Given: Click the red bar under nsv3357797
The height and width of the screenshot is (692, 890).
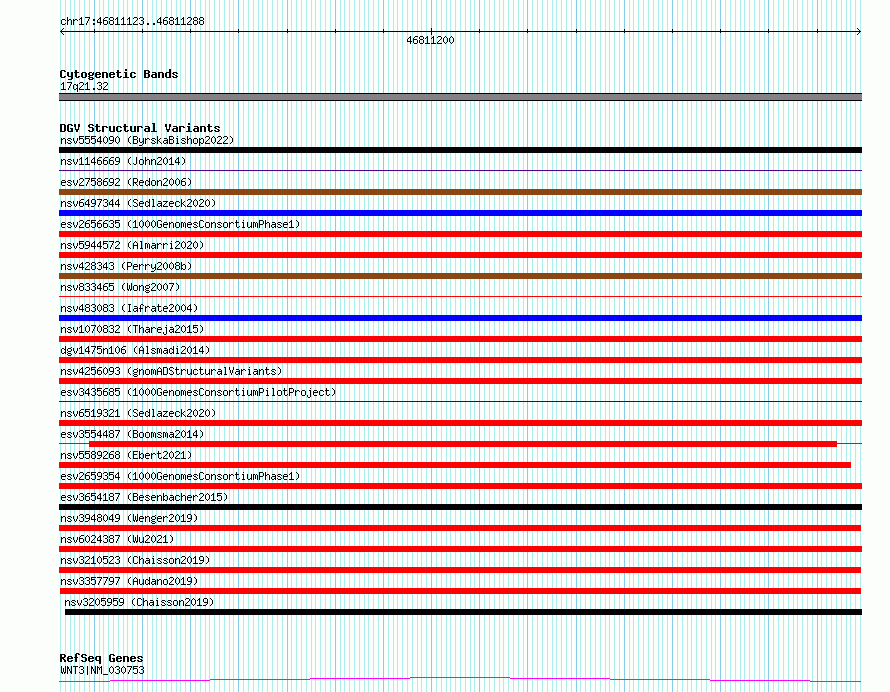Looking at the screenshot, I should tap(460, 591).
